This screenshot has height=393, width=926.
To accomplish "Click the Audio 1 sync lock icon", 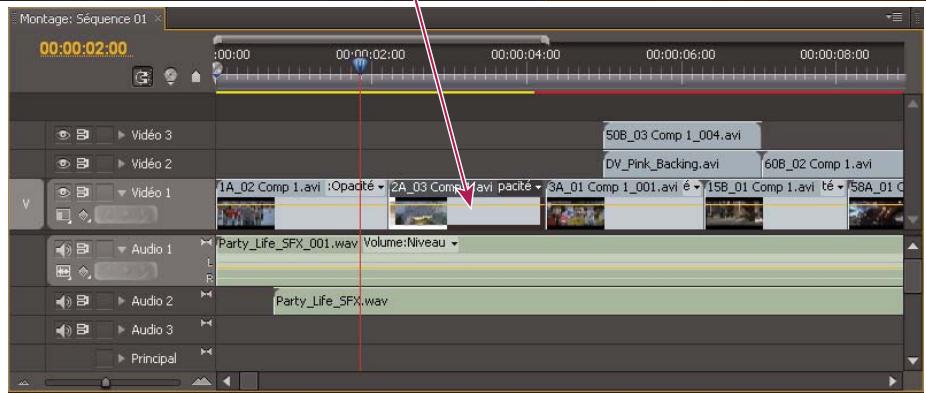I will point(83,249).
